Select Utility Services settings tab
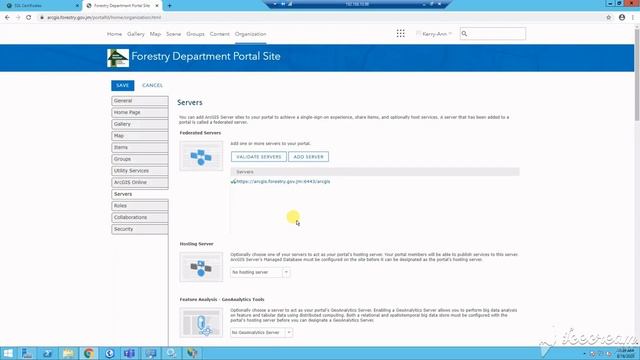The image size is (640, 360). point(140,171)
